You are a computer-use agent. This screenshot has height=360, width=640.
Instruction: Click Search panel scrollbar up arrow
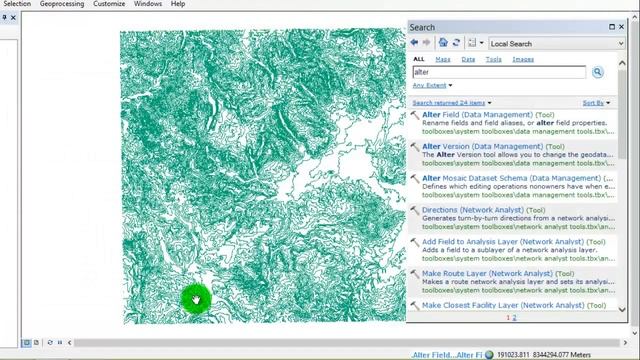point(622,63)
